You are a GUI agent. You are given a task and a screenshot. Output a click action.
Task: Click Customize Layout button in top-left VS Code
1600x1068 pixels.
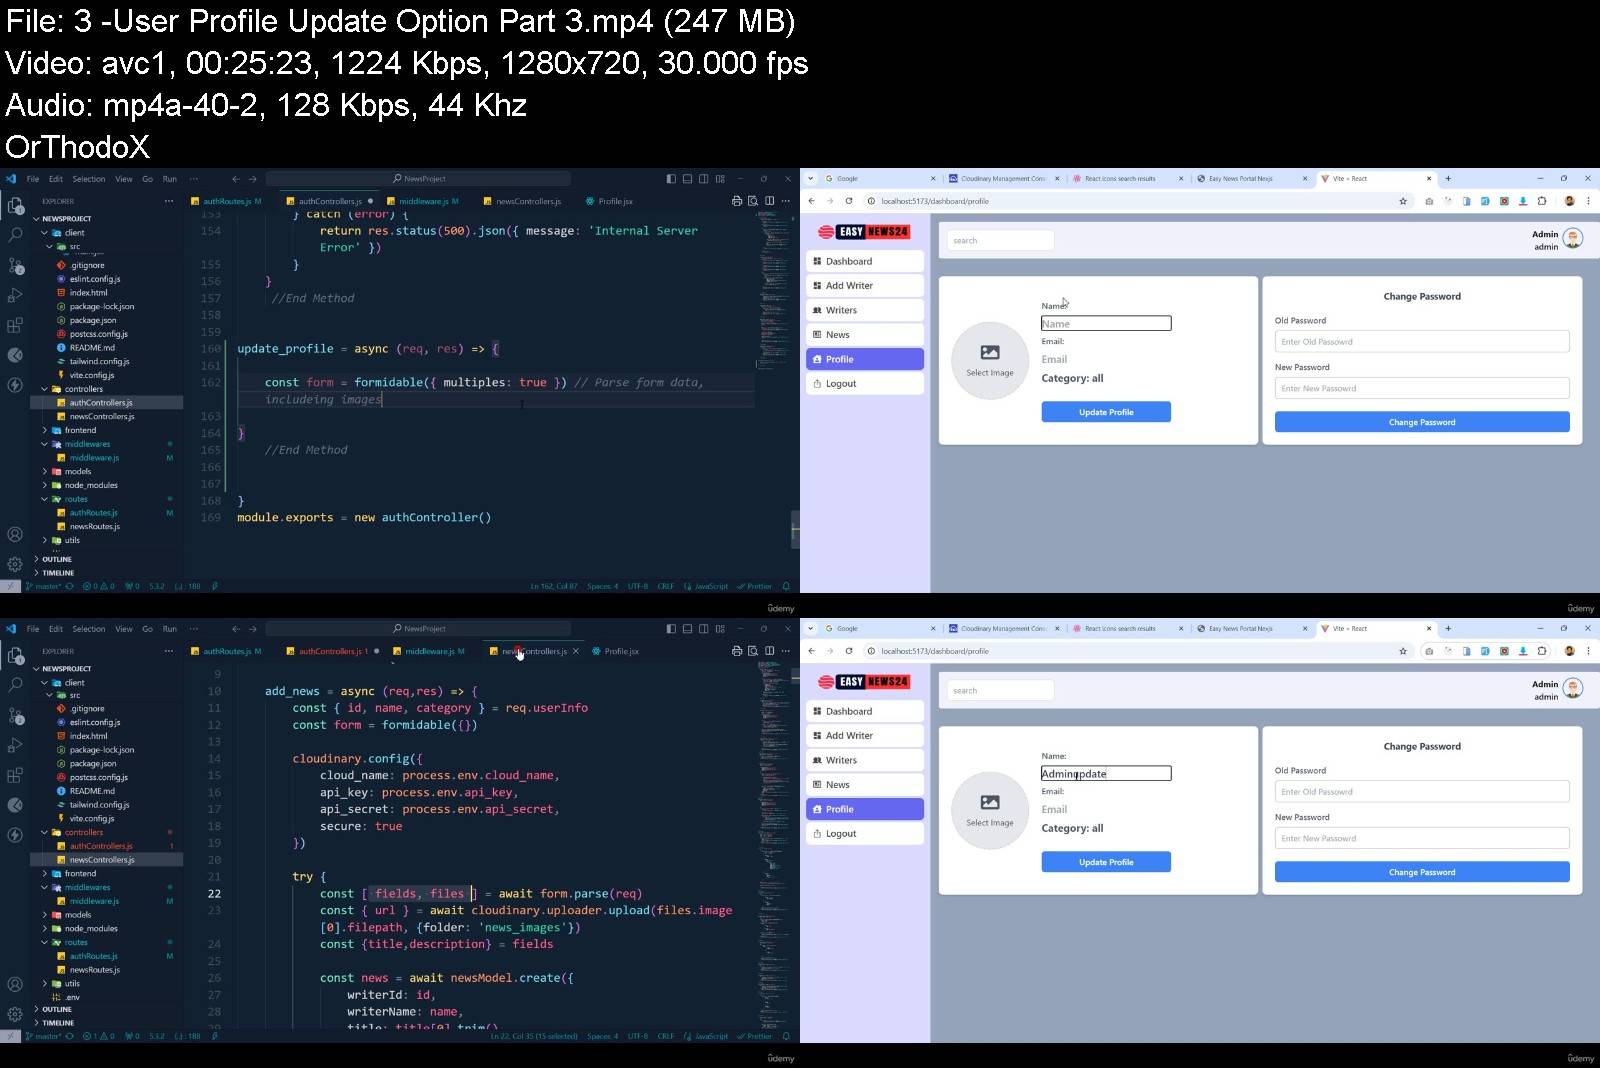[x=720, y=179]
